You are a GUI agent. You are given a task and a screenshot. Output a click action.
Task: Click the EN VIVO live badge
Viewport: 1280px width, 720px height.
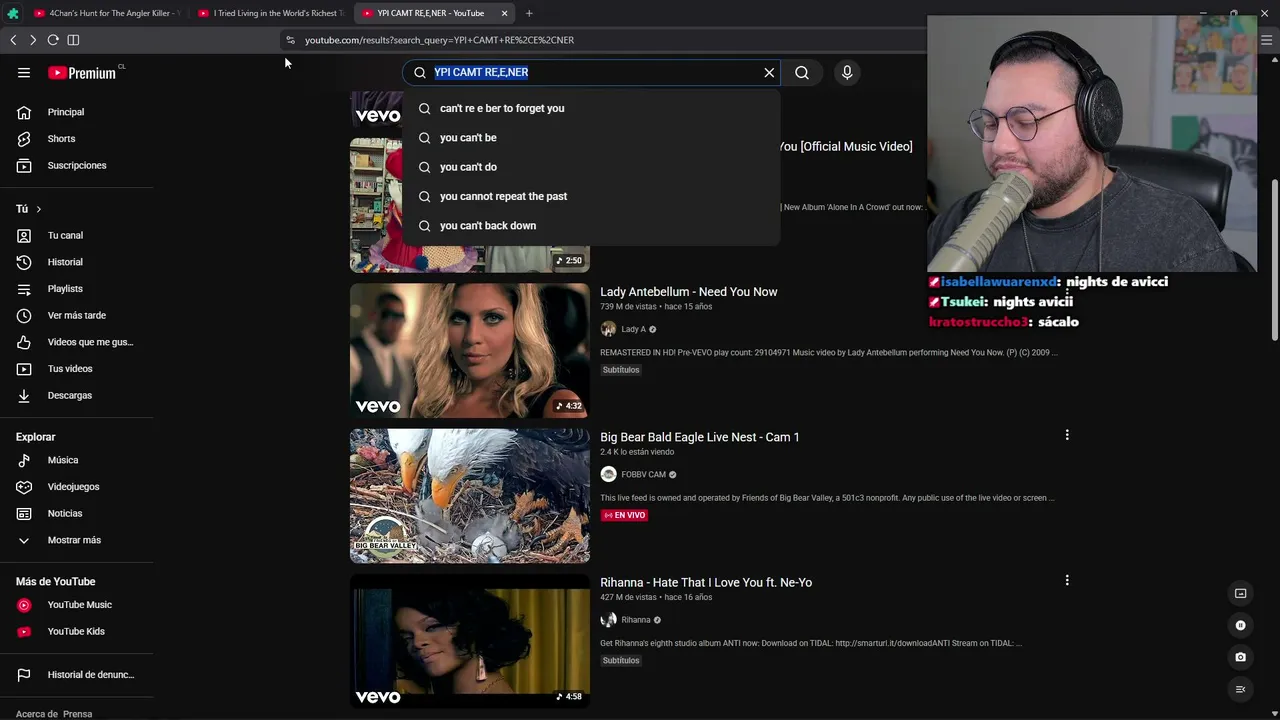(624, 515)
